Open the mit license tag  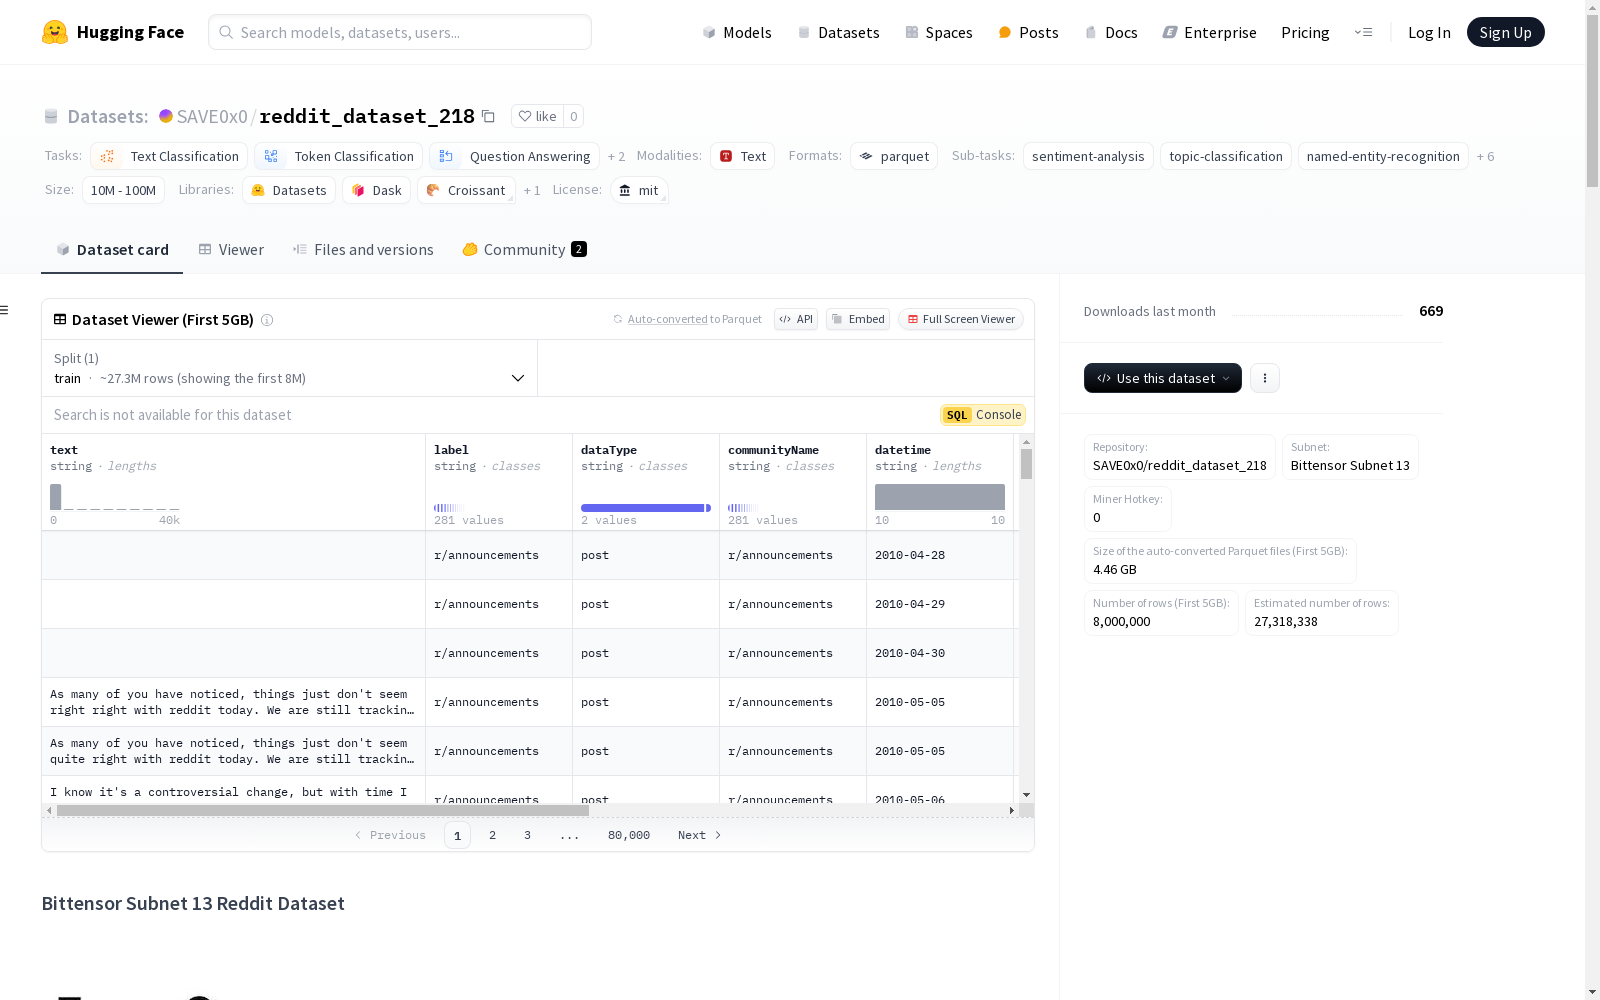[x=638, y=190]
